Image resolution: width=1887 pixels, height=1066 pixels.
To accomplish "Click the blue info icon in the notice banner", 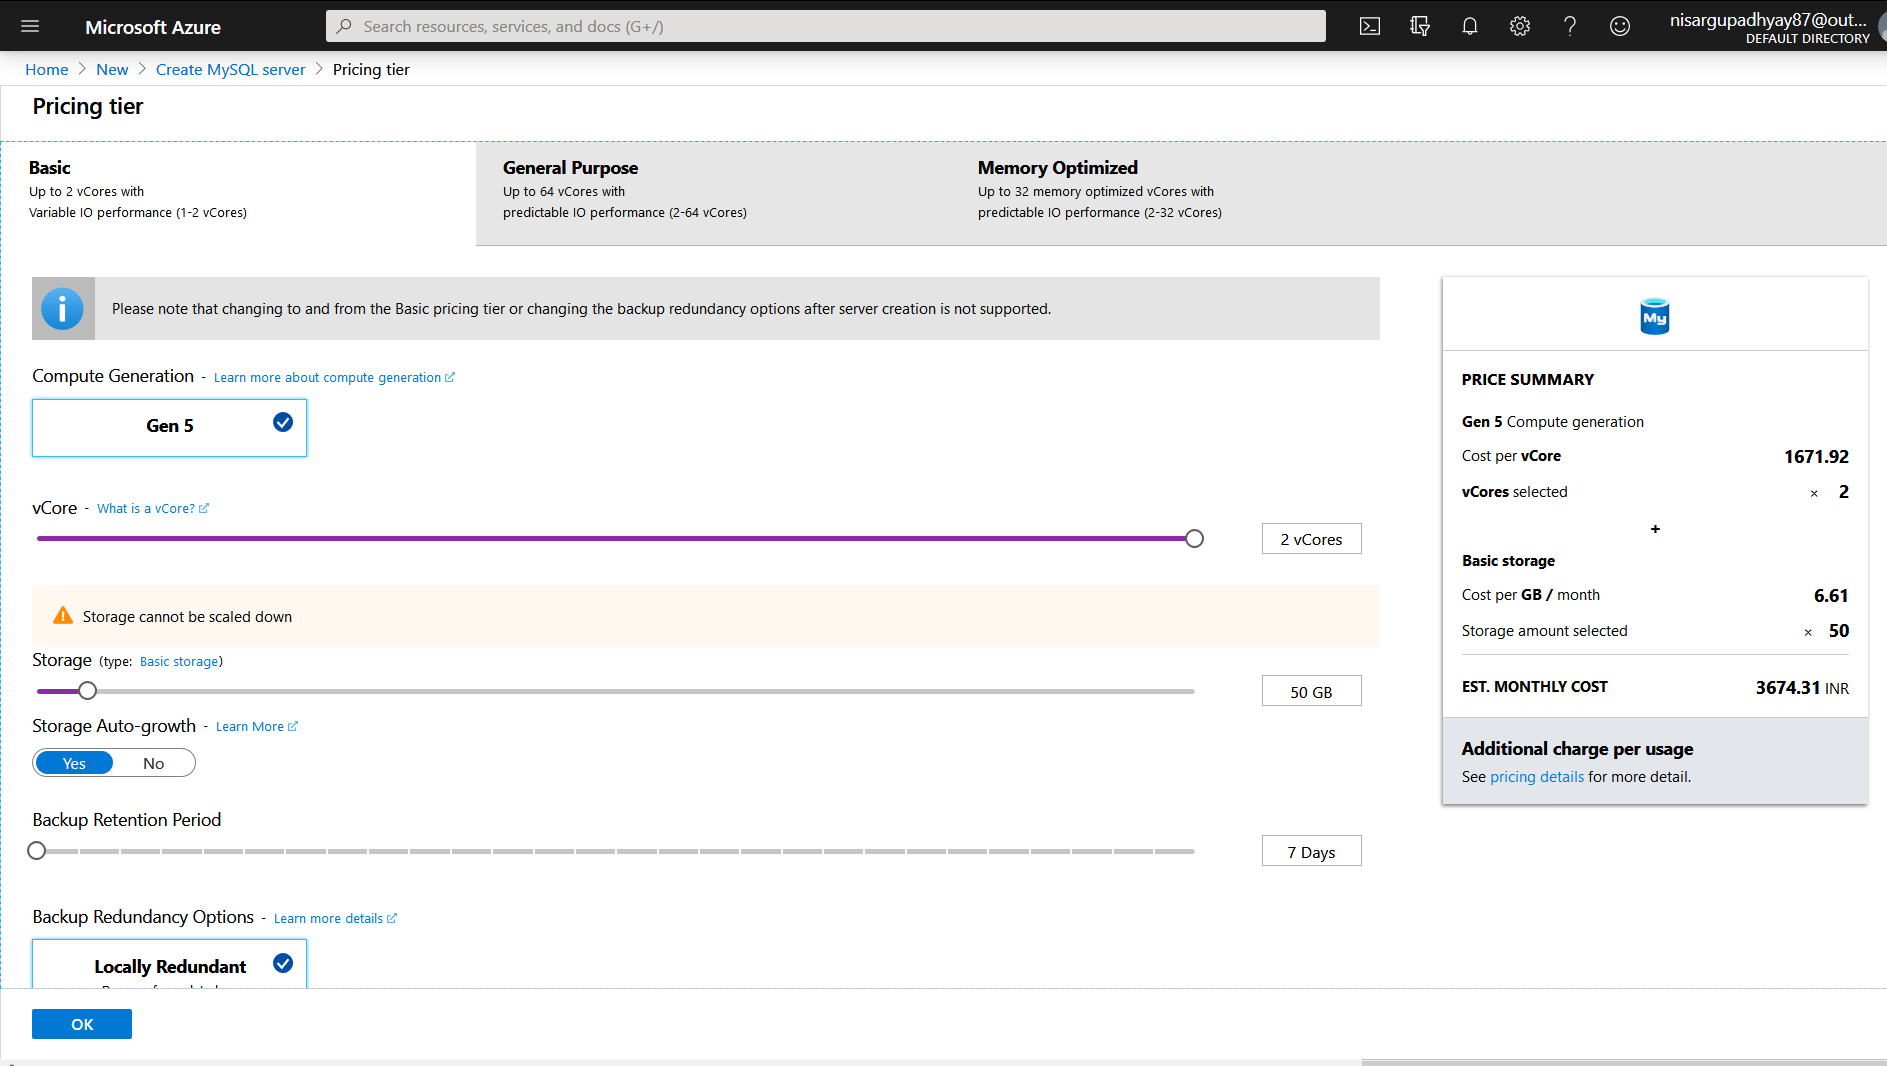I will (63, 309).
